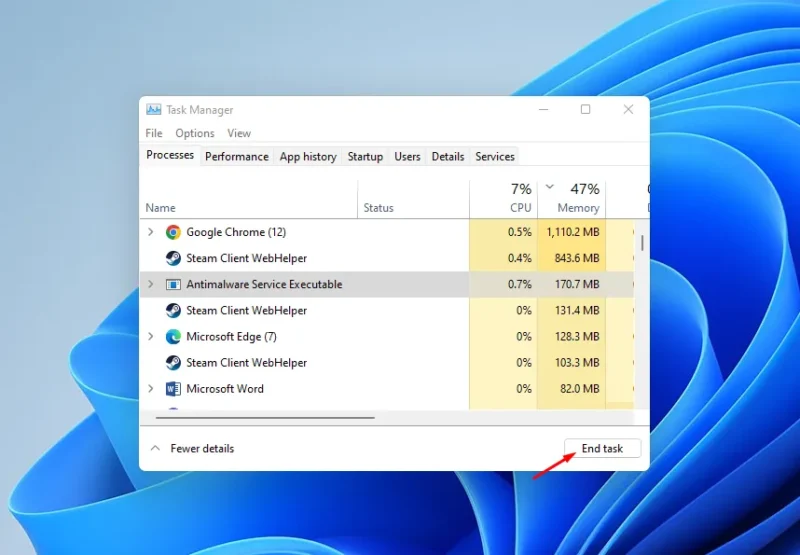The width and height of the screenshot is (800, 555).
Task: Click the Task Manager title bar icon
Action: pos(153,109)
